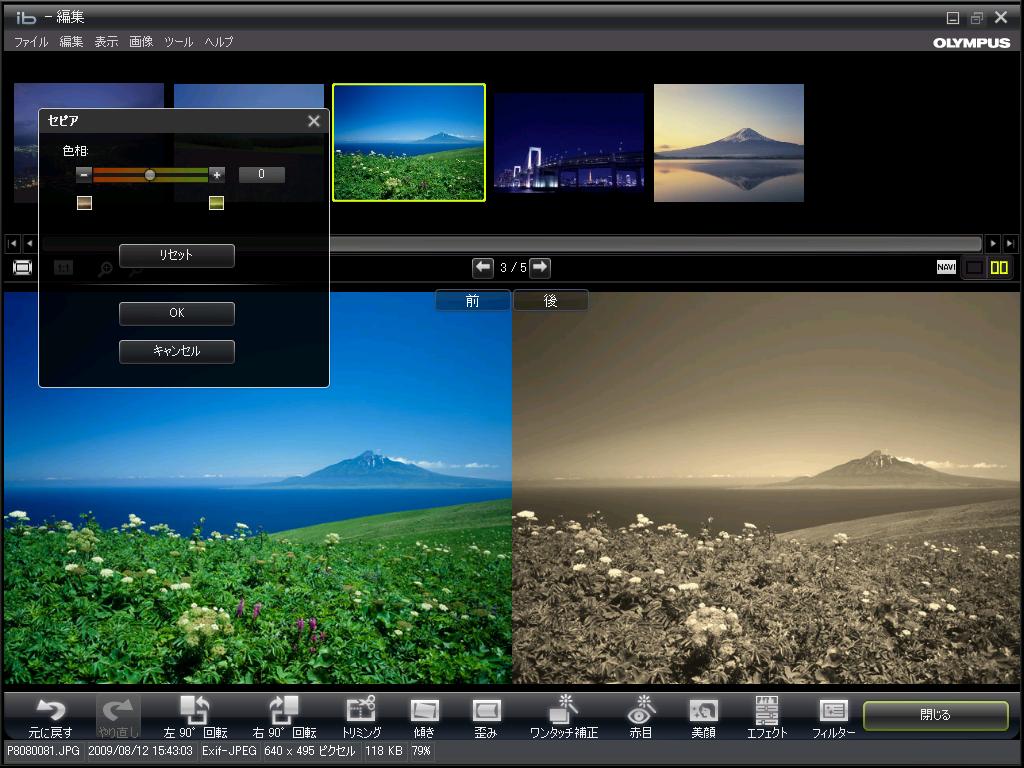This screenshot has width=1024, height=768.
Task: Select the reddish sepia tone swatch
Action: click(84, 203)
